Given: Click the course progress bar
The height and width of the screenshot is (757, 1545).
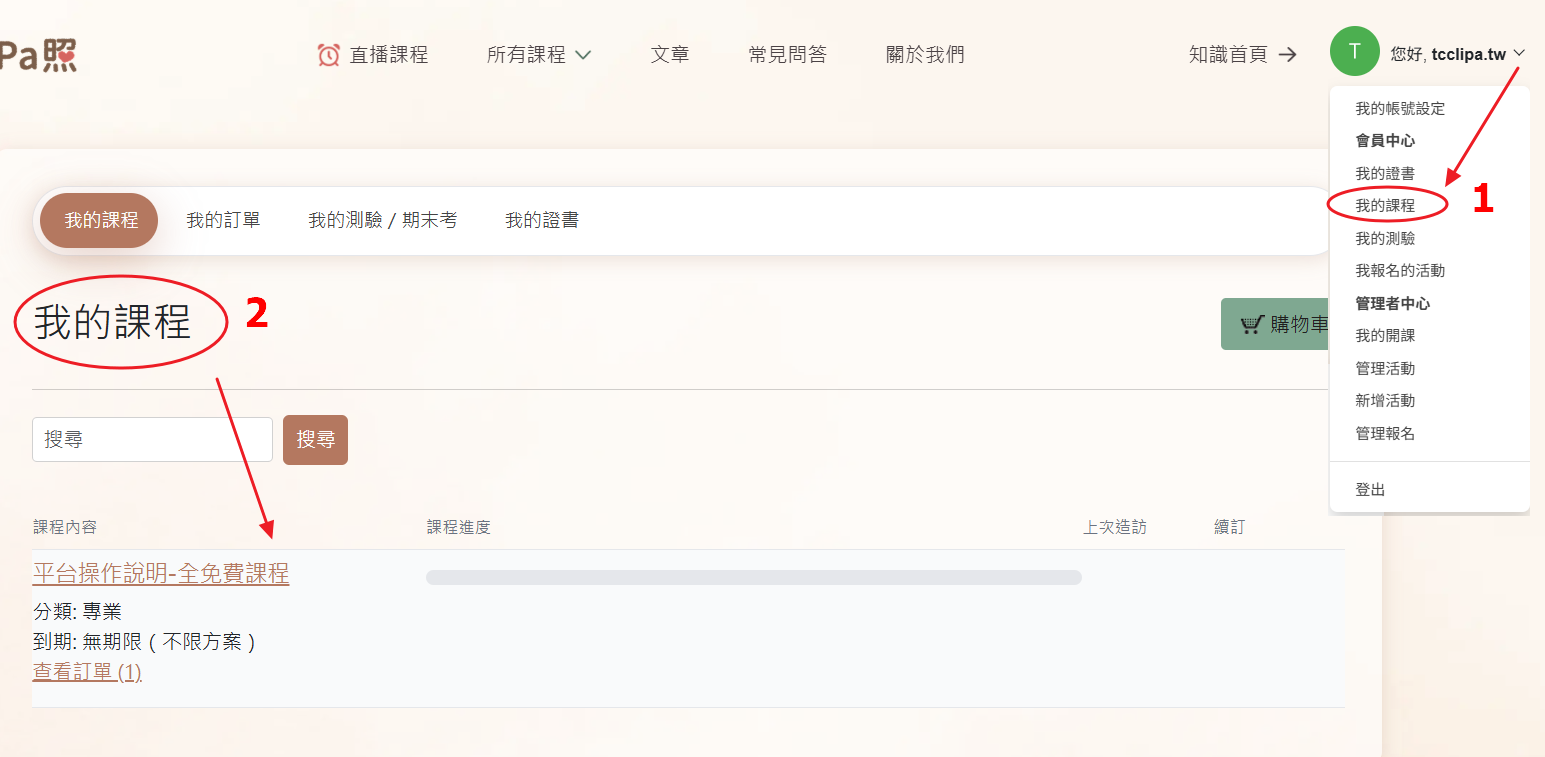Looking at the screenshot, I should [753, 577].
